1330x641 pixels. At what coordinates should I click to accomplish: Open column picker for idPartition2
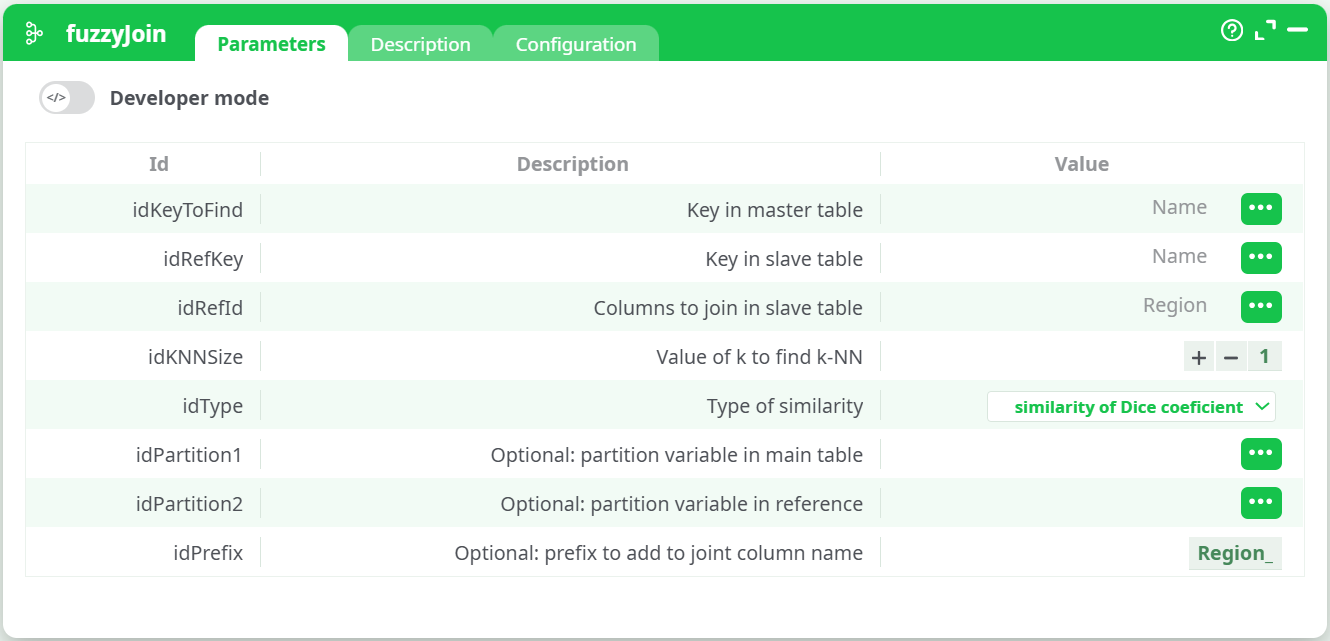1261,503
